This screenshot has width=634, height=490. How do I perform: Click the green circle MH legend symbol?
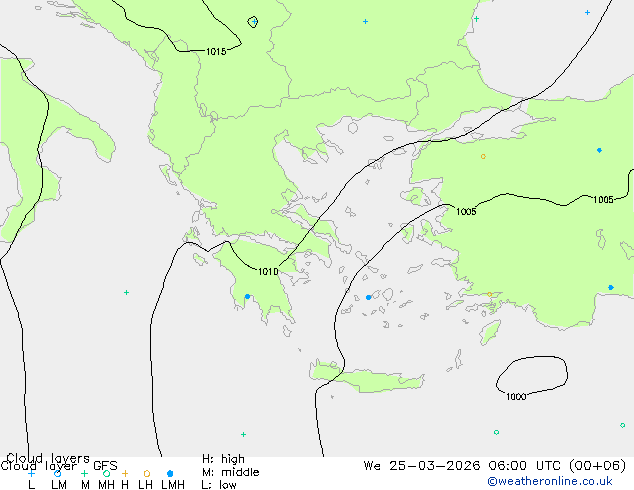pyautogui.click(x=106, y=473)
